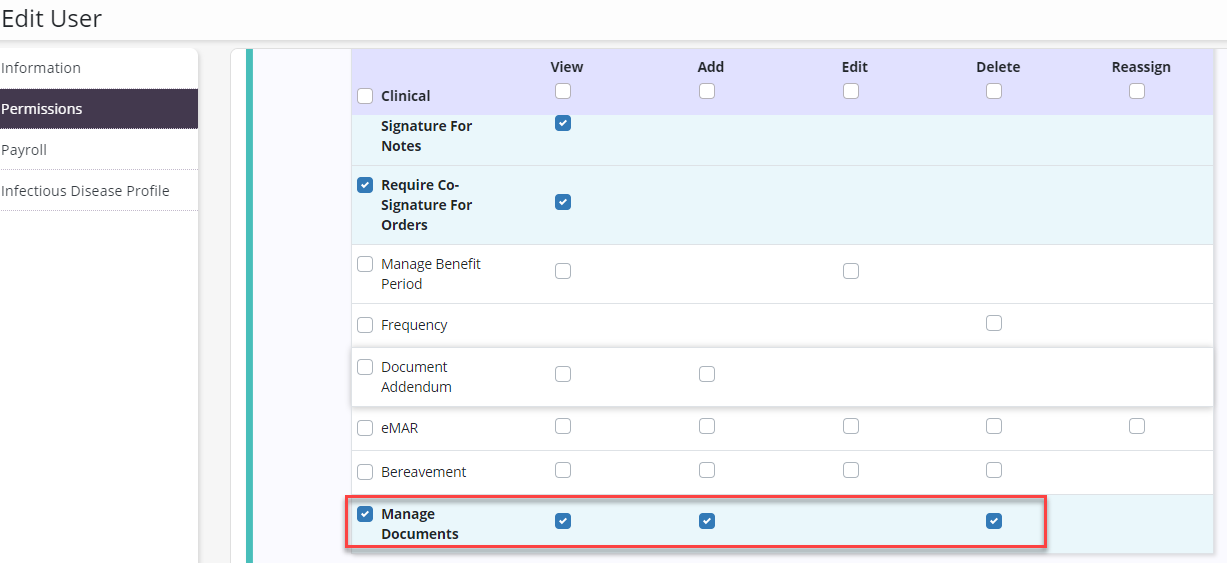Open the Information tab in sidebar
1227x563 pixels.
point(41,68)
